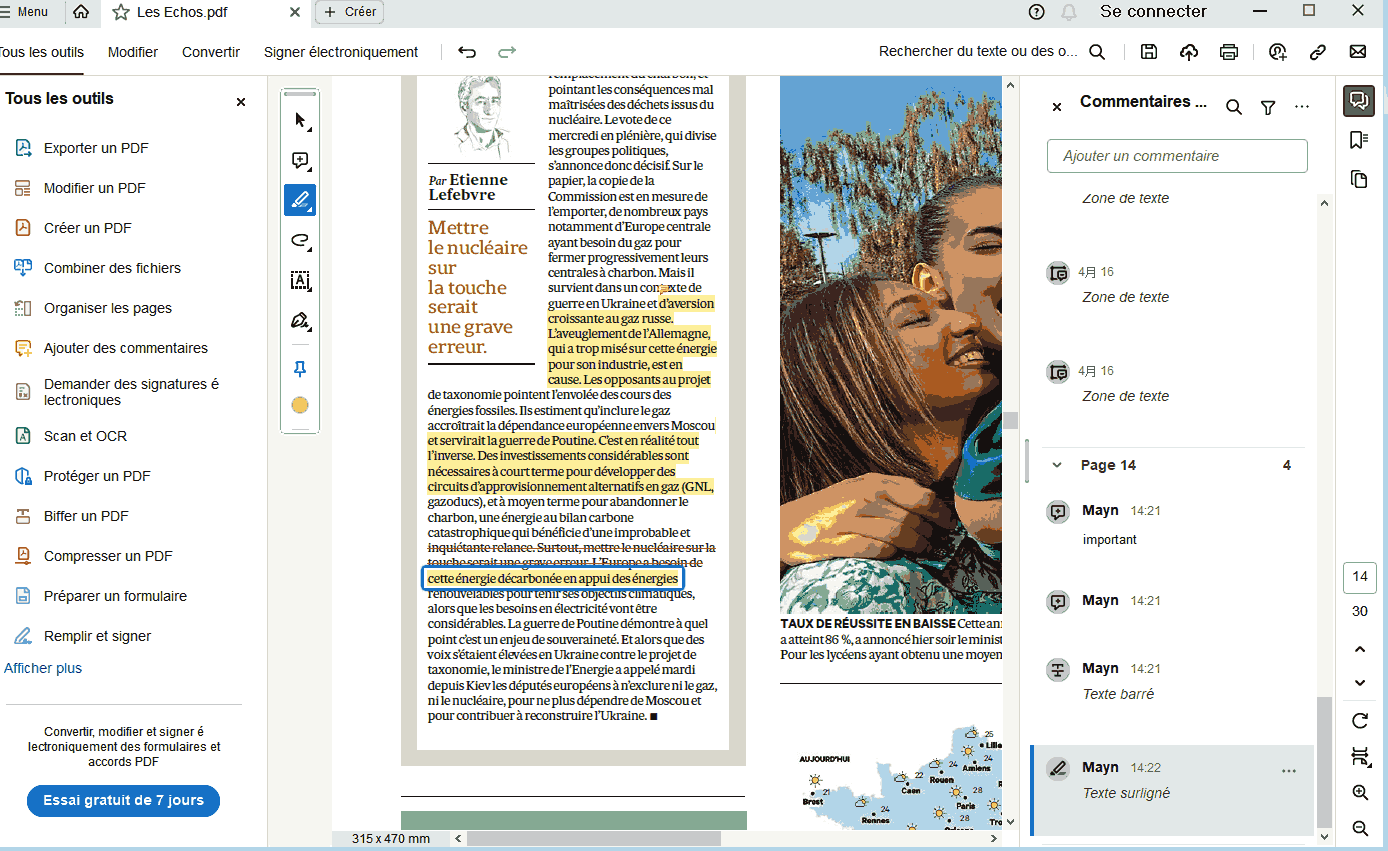Start Essai gratuit de 7 jours
The image size is (1388, 851).
pyautogui.click(x=123, y=800)
